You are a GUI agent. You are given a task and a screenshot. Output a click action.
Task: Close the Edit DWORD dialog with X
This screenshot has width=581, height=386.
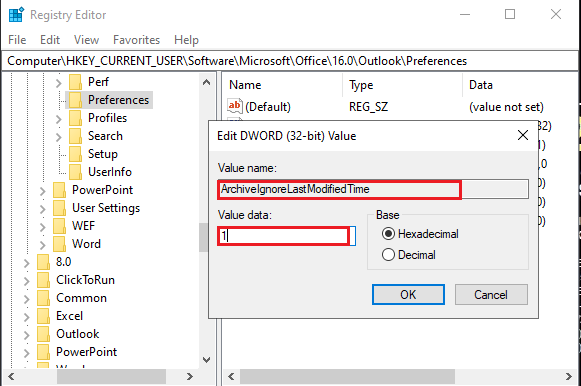click(523, 135)
